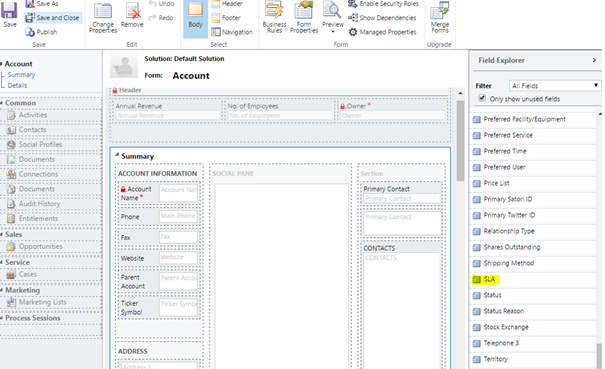Collapse the Service navigation group
The width and height of the screenshot is (605, 369).
click(1, 262)
